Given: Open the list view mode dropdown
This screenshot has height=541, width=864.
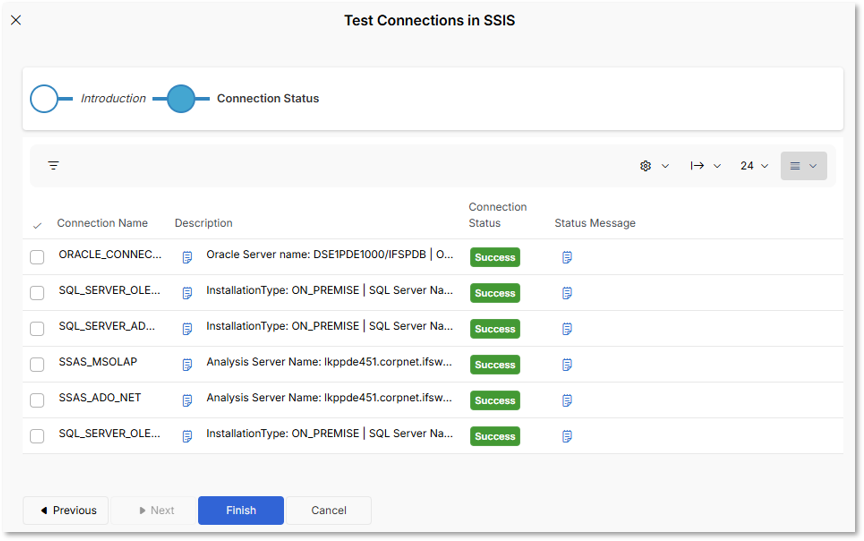Looking at the screenshot, I should (x=803, y=166).
